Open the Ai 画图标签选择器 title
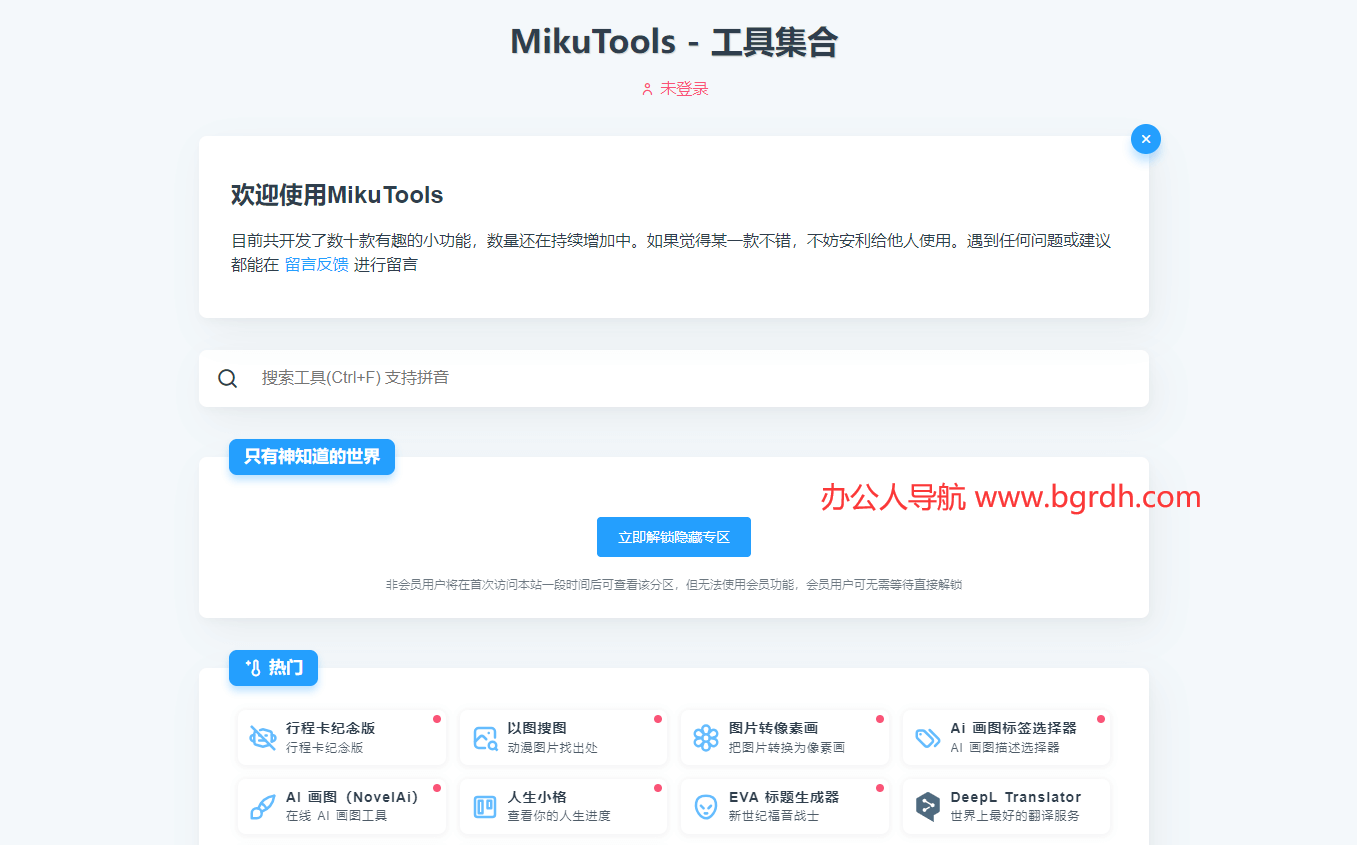The image size is (1357, 845). click(x=1013, y=728)
